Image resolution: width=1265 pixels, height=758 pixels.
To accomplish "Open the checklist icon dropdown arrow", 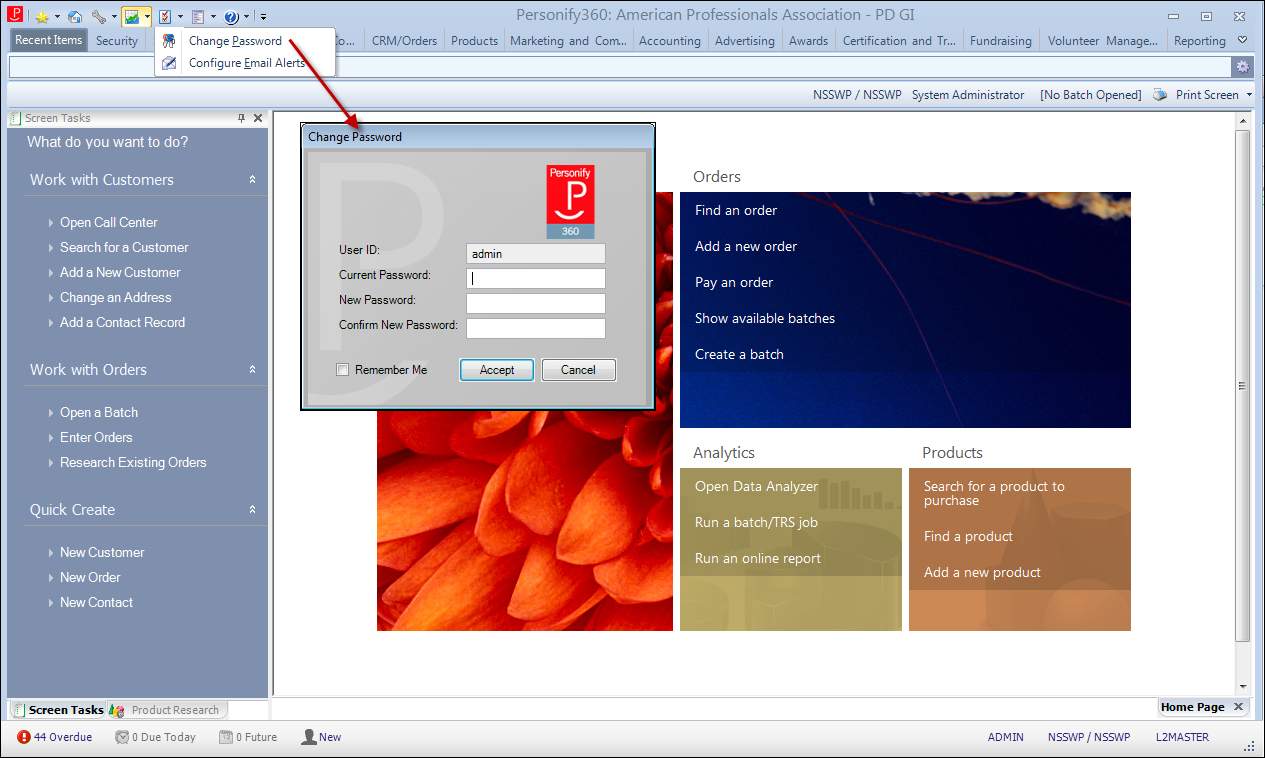I will [180, 17].
